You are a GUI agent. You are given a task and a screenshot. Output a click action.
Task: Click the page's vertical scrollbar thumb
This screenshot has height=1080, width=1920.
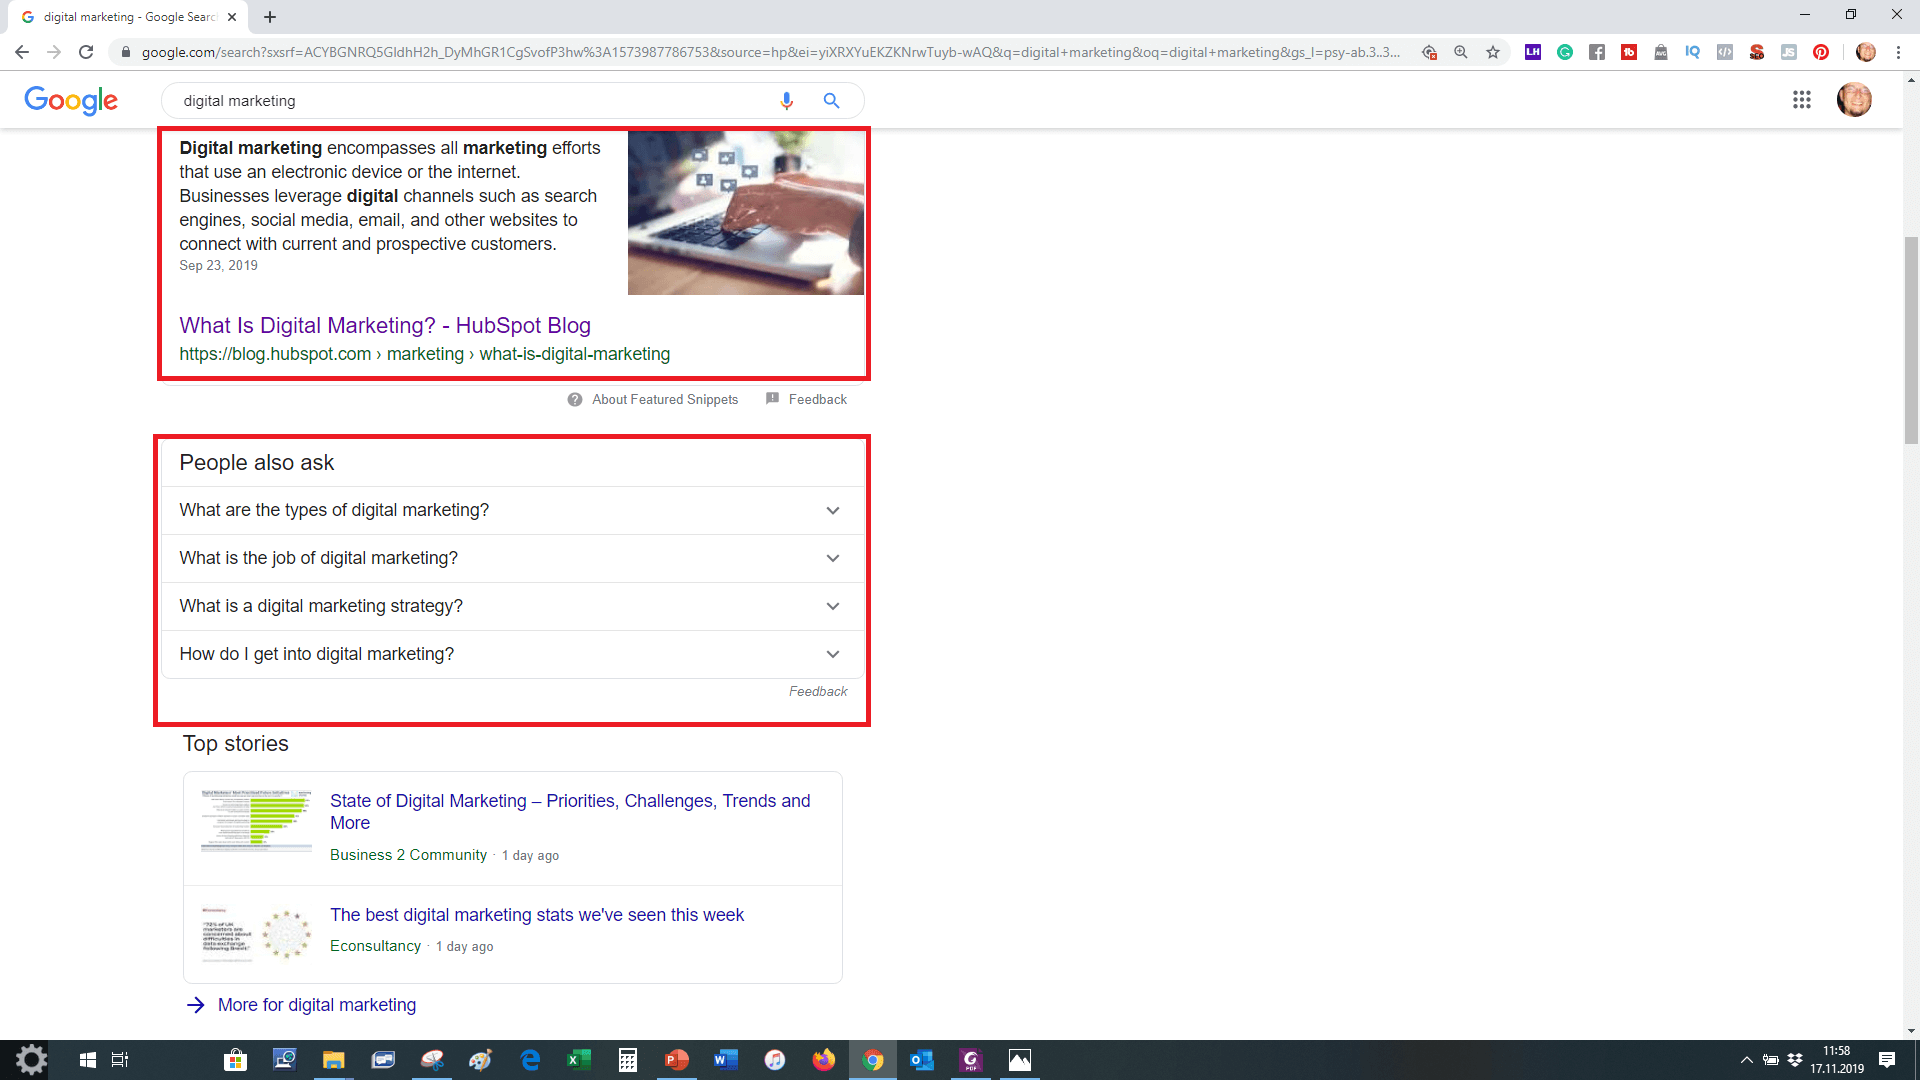[x=1911, y=340]
